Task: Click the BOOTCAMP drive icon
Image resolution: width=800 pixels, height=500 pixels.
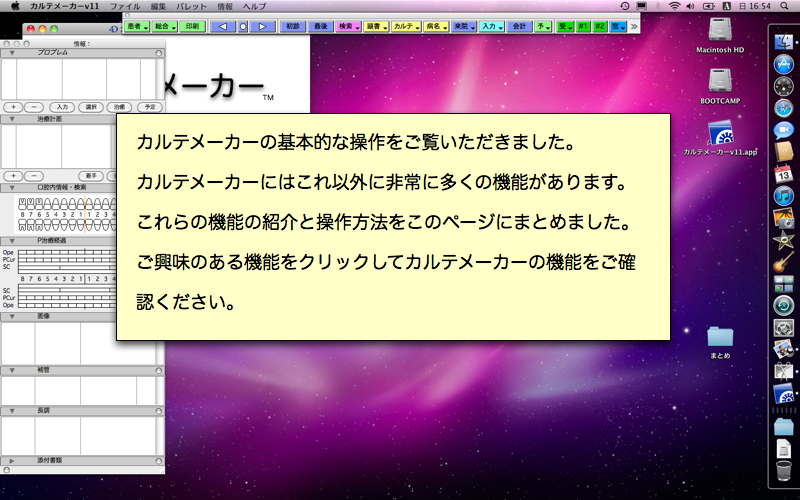Action: 721,81
